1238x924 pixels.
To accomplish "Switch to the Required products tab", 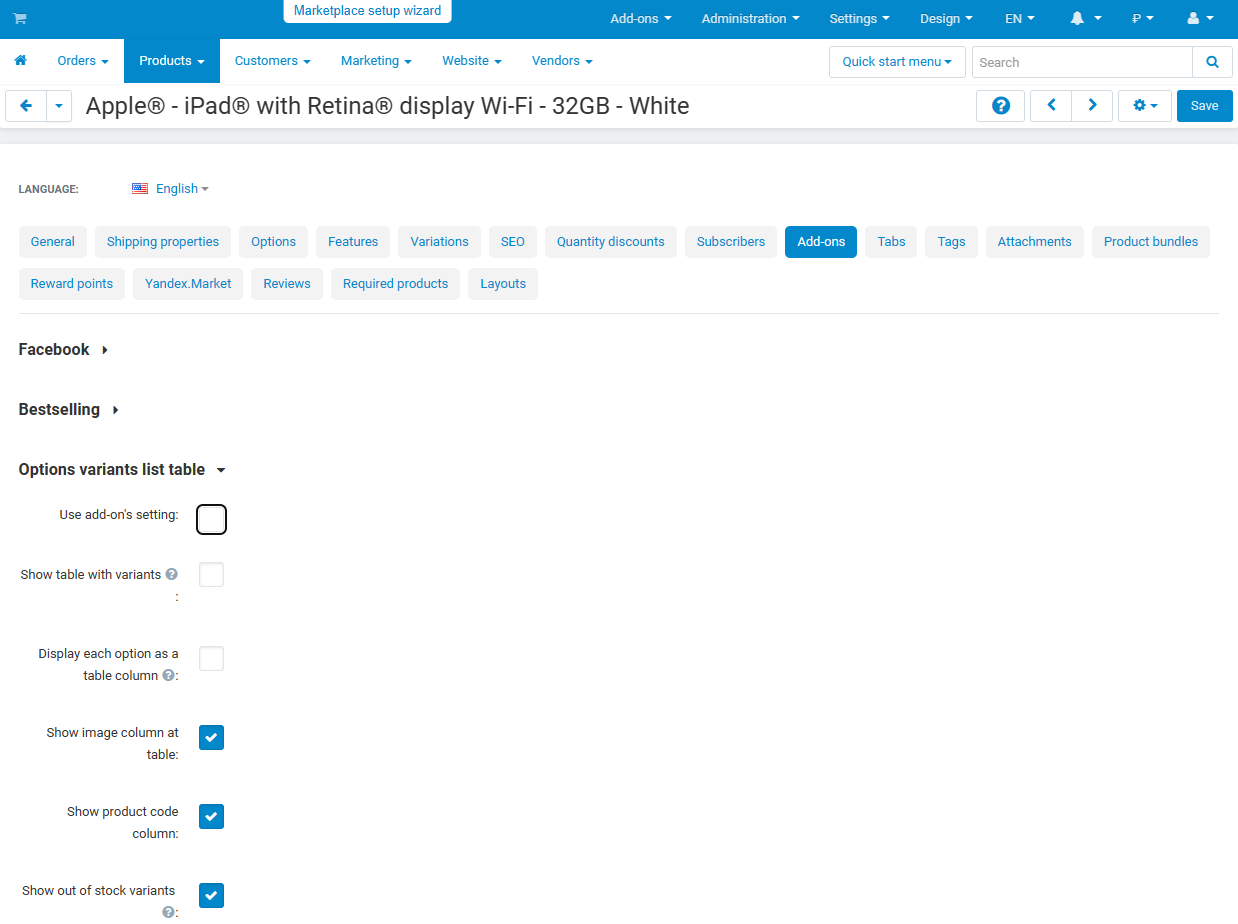I will pyautogui.click(x=396, y=284).
